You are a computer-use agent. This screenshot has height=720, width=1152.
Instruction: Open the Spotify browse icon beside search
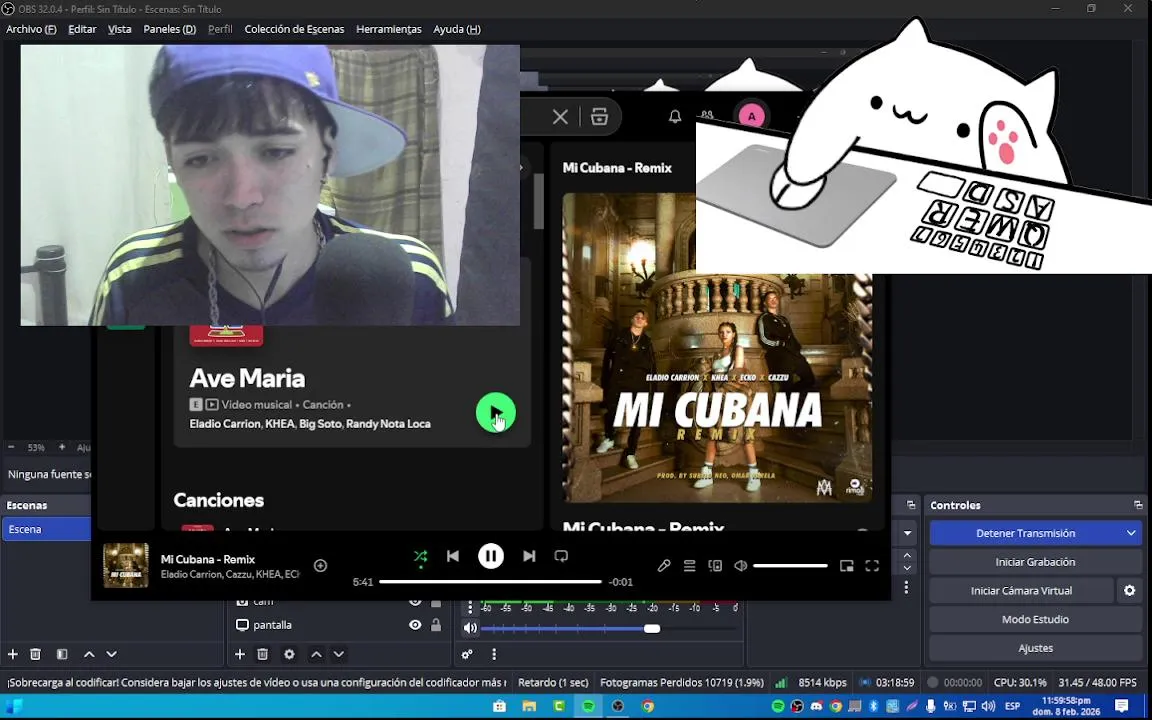point(600,116)
